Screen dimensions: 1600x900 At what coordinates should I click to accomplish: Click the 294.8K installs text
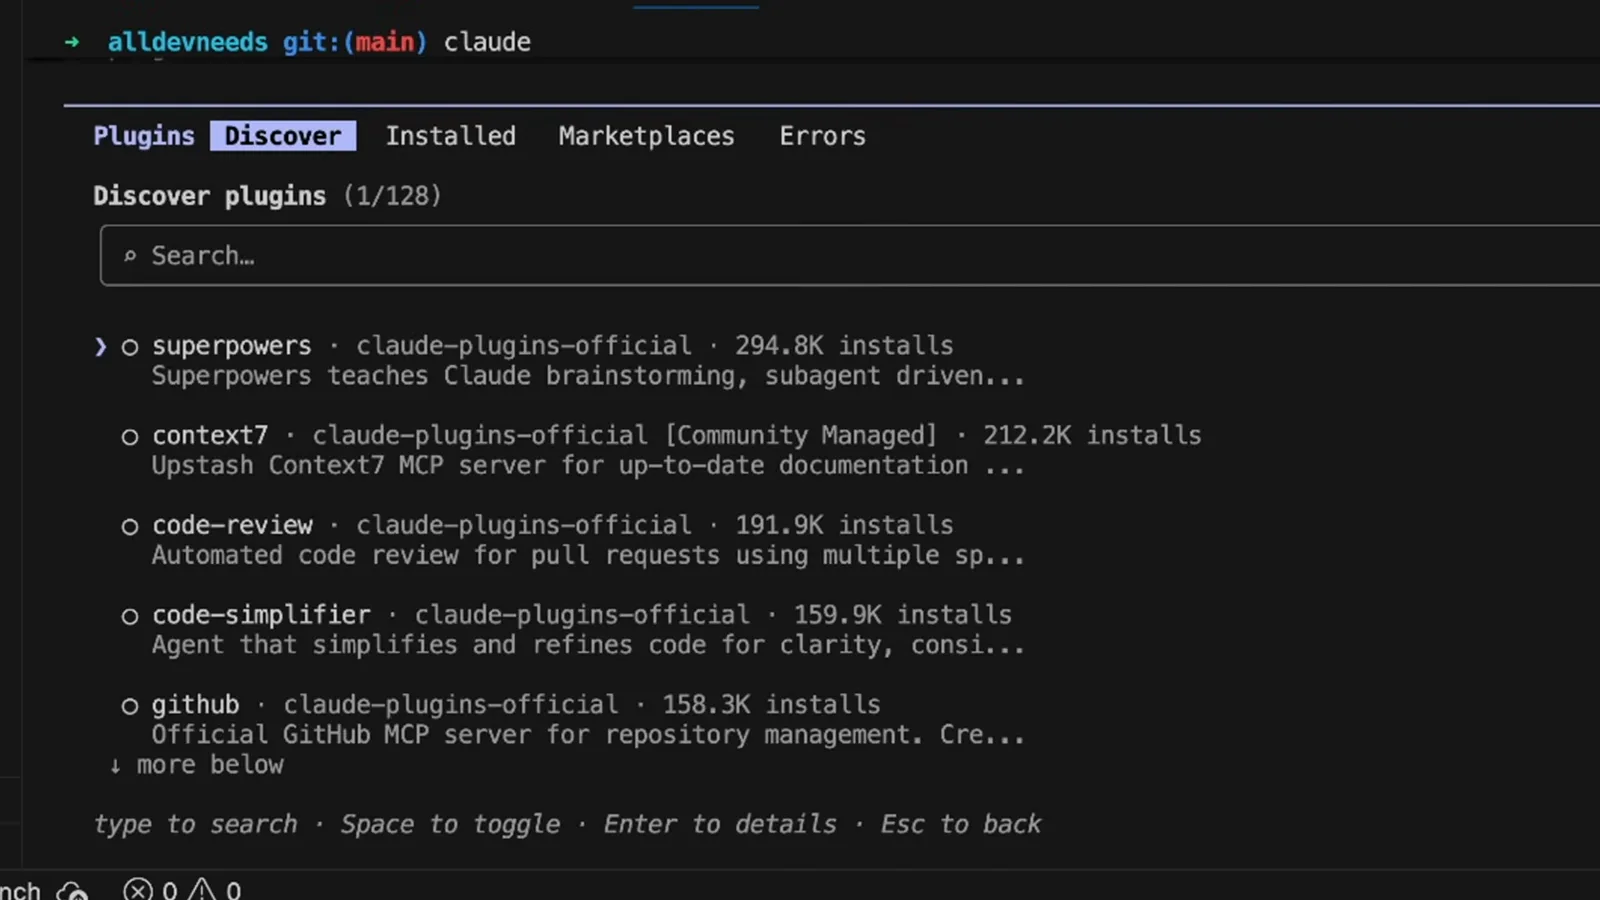844,346
